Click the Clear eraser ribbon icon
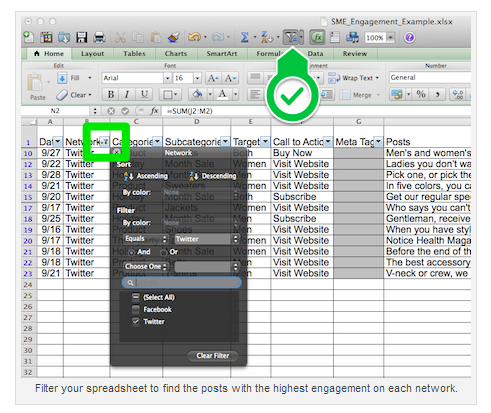Screen dimensions: 491x413 click(61, 95)
